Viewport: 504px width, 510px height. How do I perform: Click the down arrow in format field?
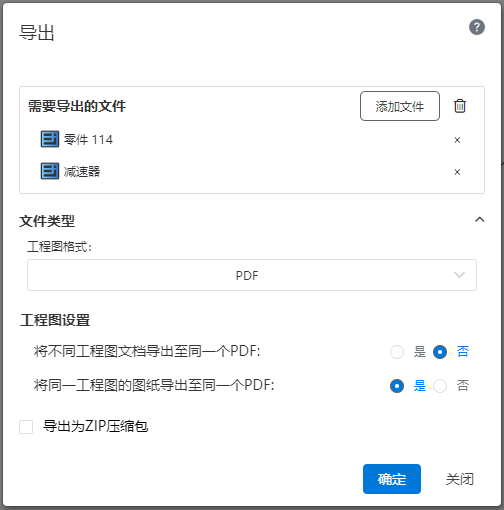pos(459,275)
